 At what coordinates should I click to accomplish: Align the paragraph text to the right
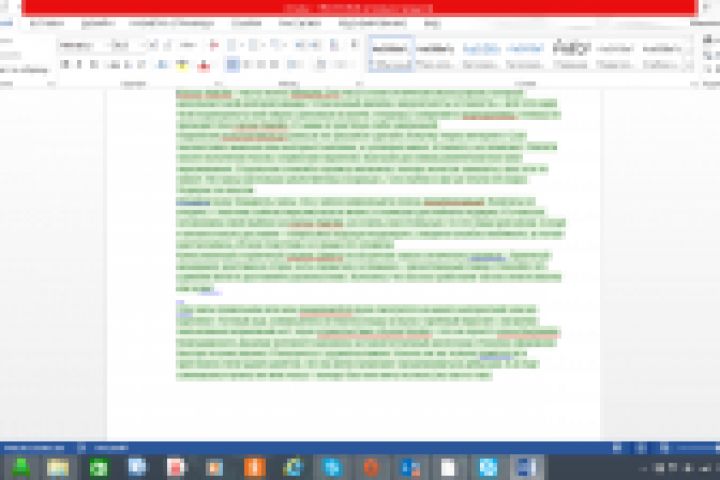tap(261, 64)
